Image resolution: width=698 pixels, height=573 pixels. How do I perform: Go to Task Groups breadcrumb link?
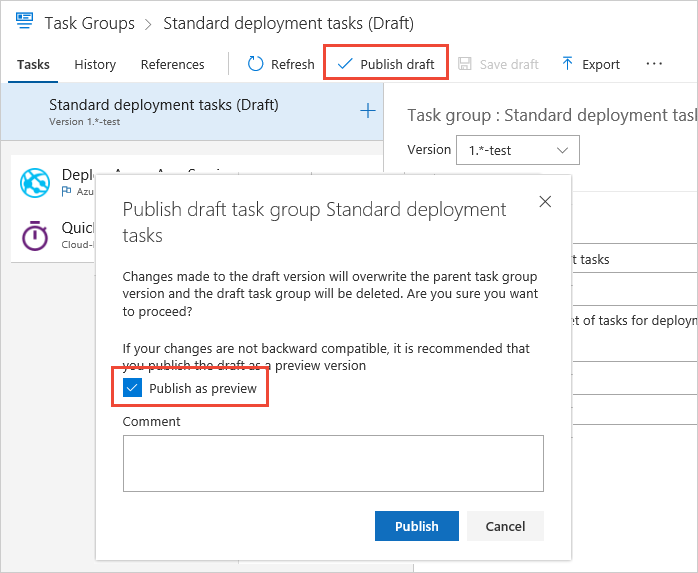pyautogui.click(x=89, y=22)
